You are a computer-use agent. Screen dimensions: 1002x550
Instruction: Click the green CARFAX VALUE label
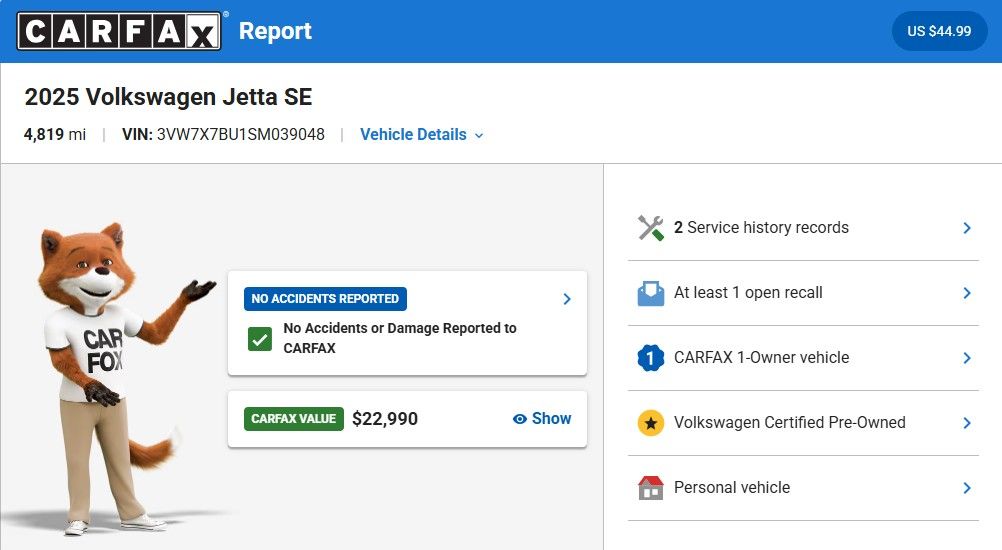[x=293, y=419]
